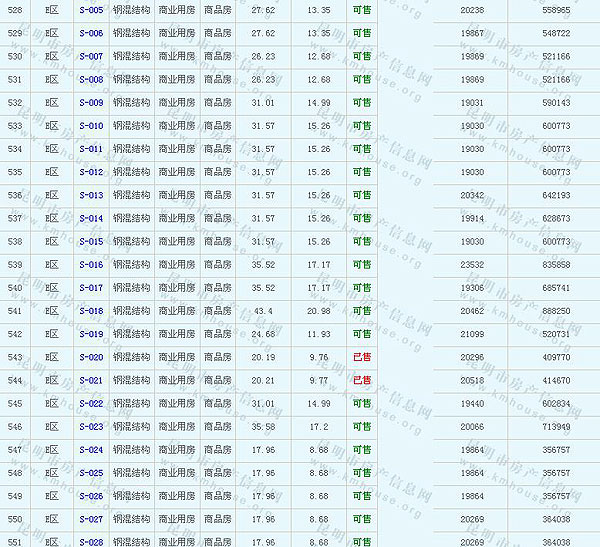Click row number 536

coord(15,195)
